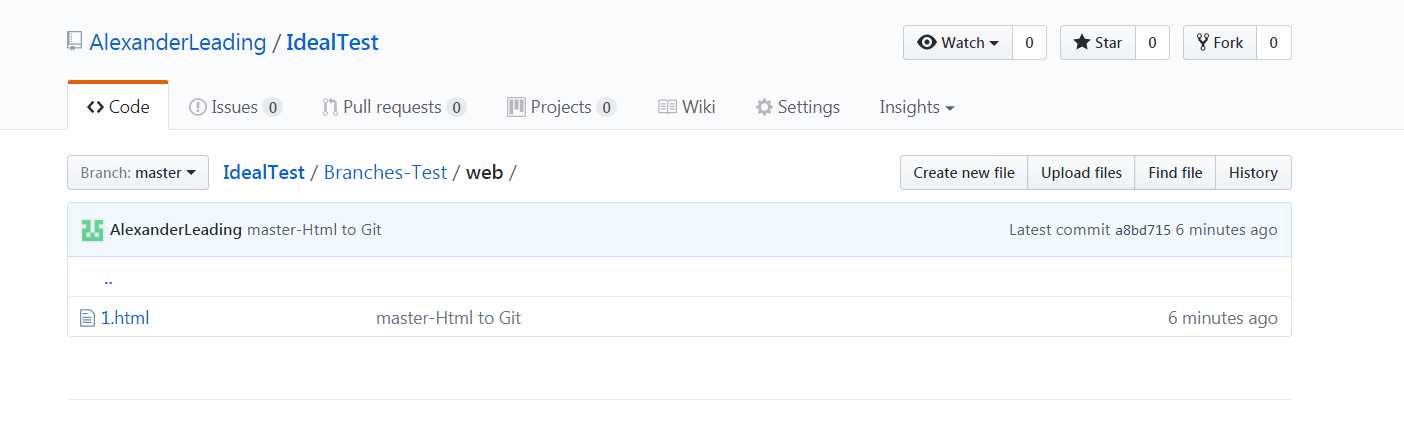
Task: Open the Watch dropdown
Action: pos(958,43)
